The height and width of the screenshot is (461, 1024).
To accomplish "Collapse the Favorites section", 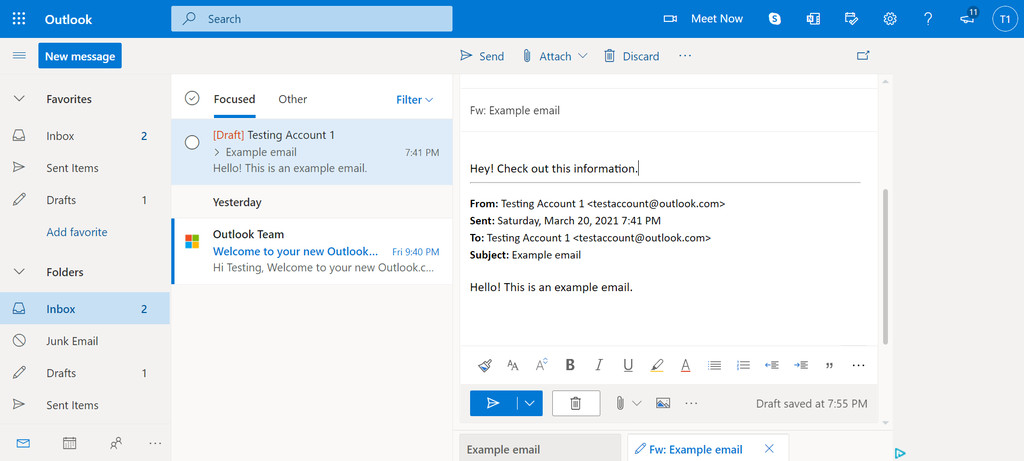I will tap(19, 99).
